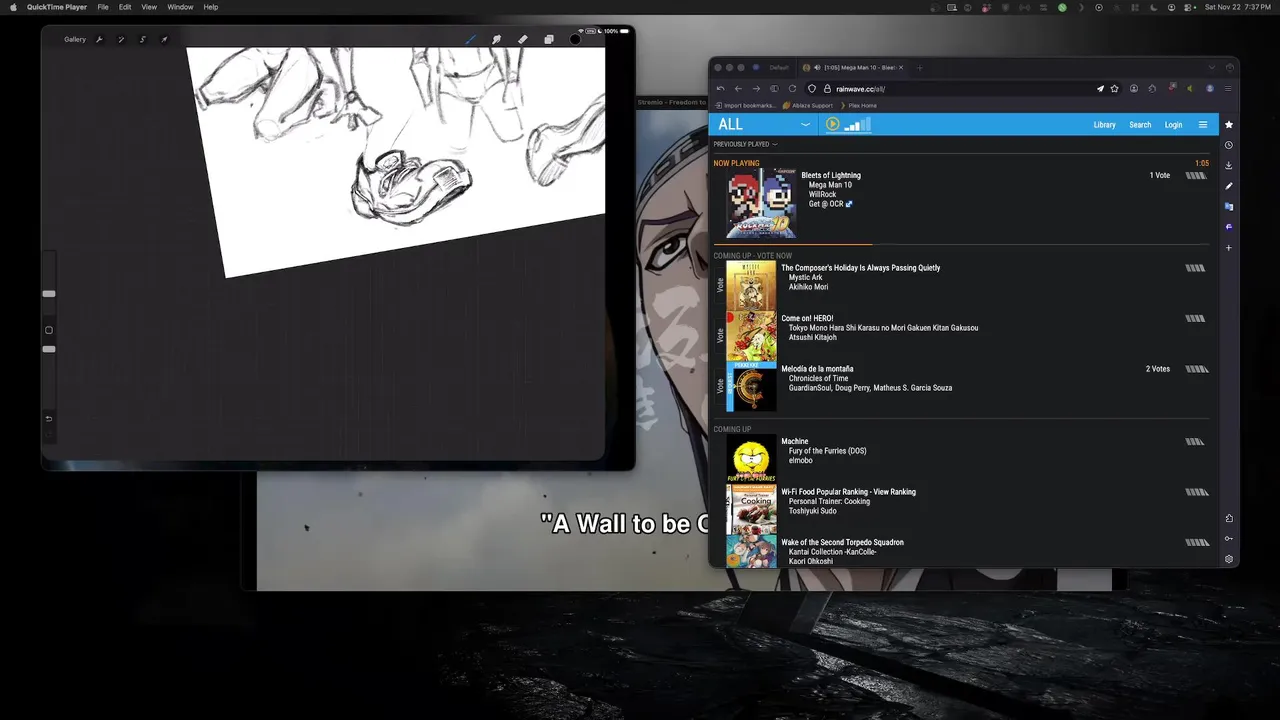Select the Procreate Brush tool
This screenshot has width=1280, height=720.
point(471,40)
